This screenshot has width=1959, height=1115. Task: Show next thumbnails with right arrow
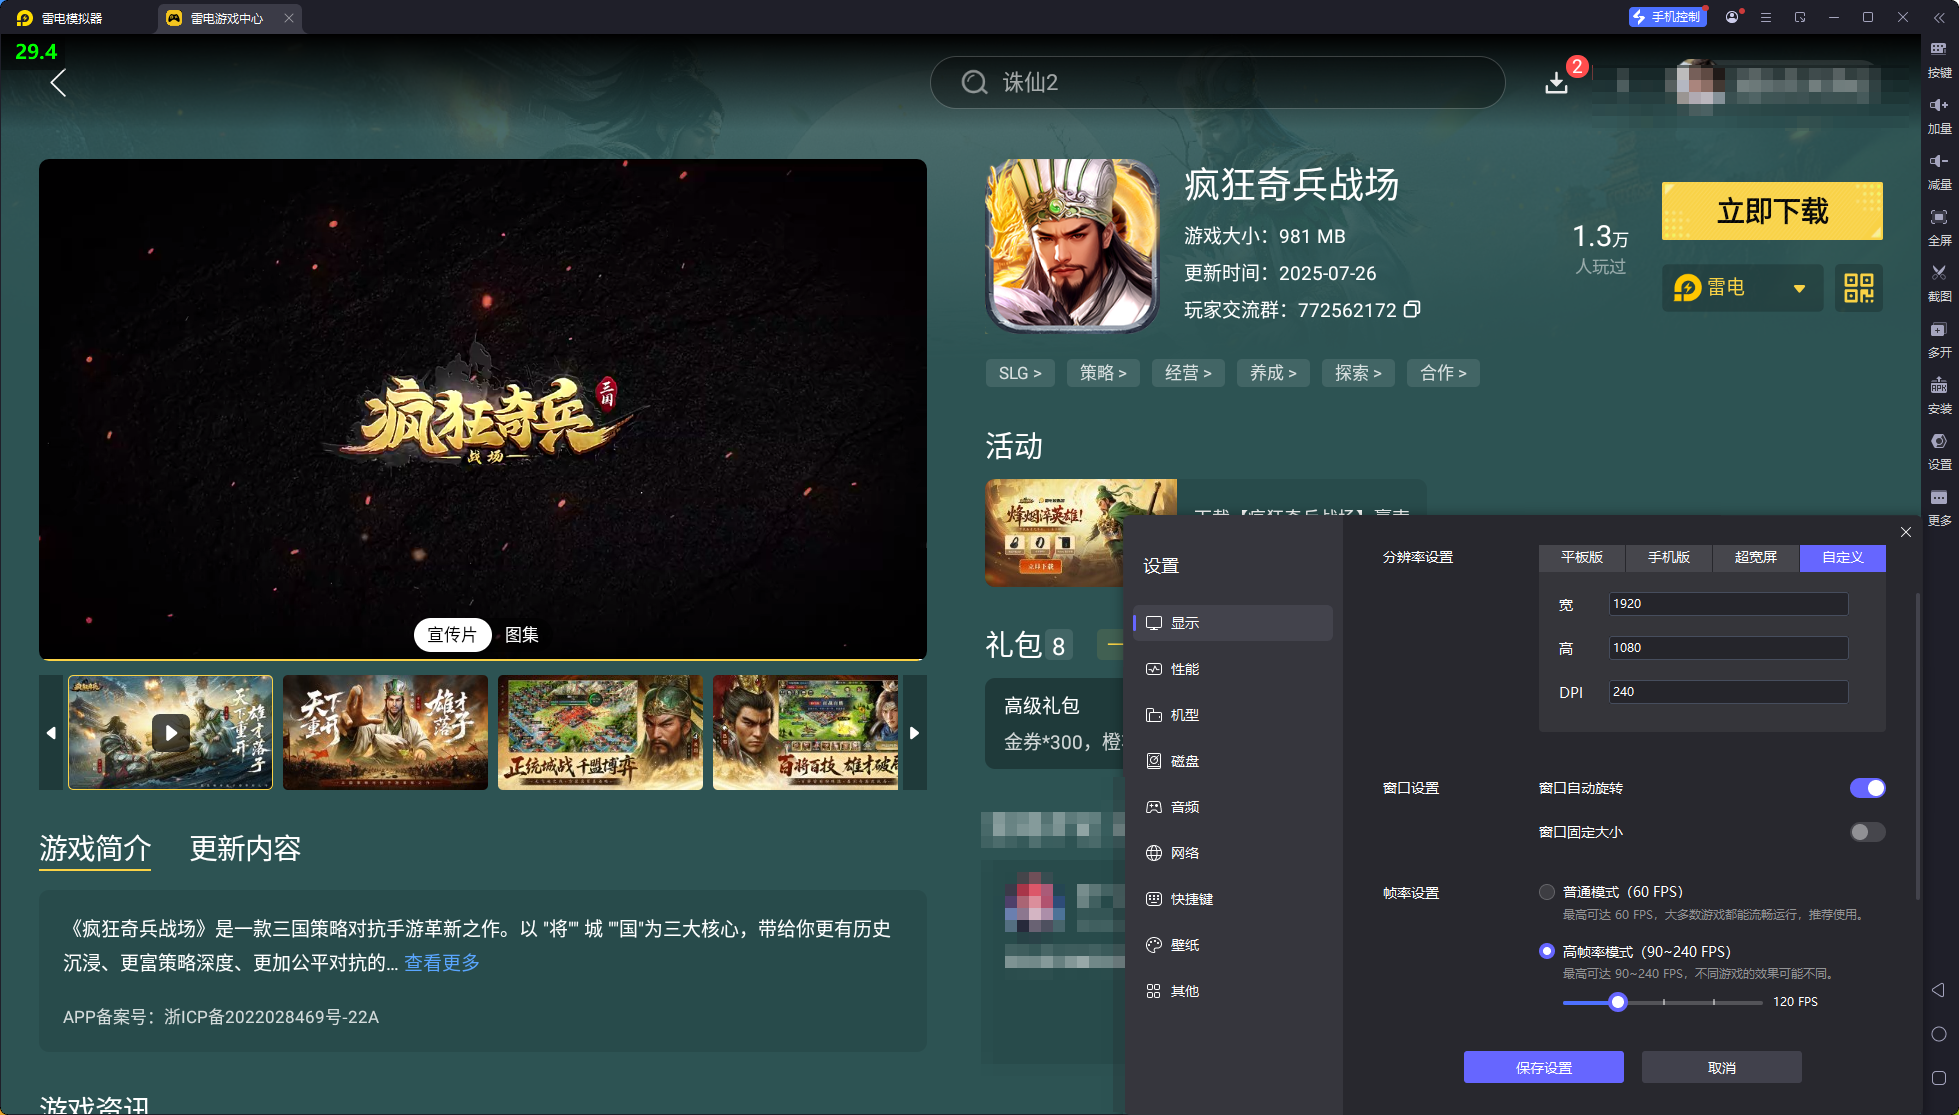coord(914,732)
